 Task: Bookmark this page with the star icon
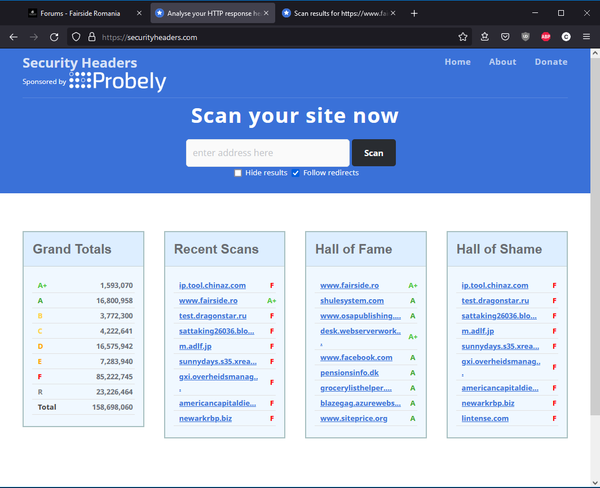pyautogui.click(x=463, y=37)
